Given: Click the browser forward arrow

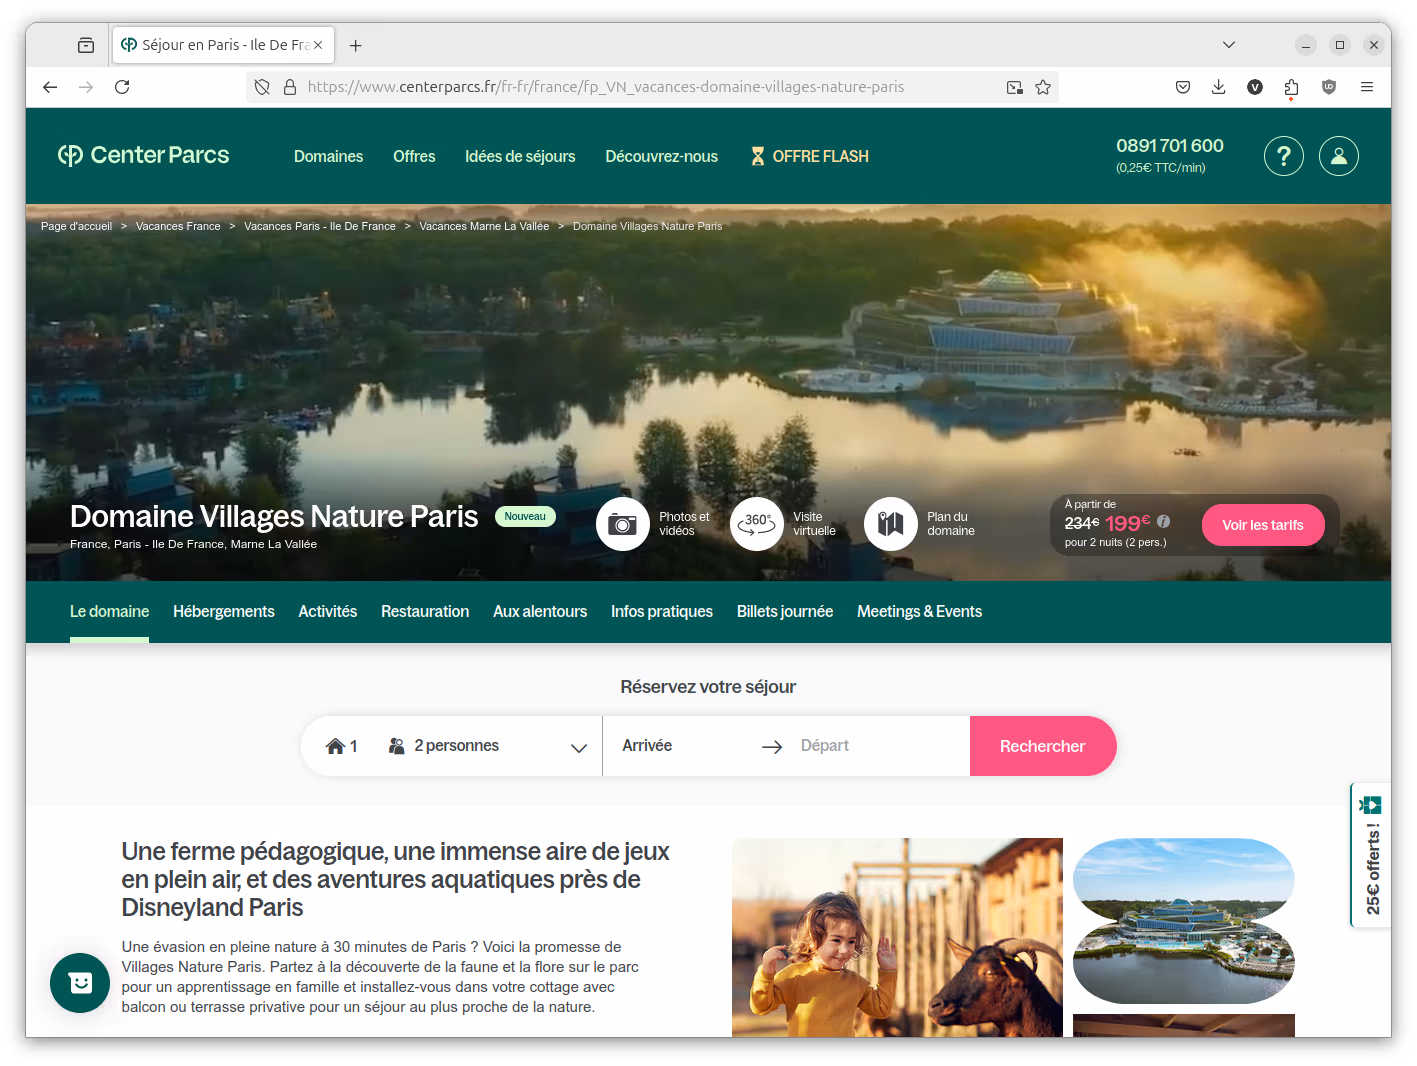Looking at the screenshot, I should (x=86, y=87).
